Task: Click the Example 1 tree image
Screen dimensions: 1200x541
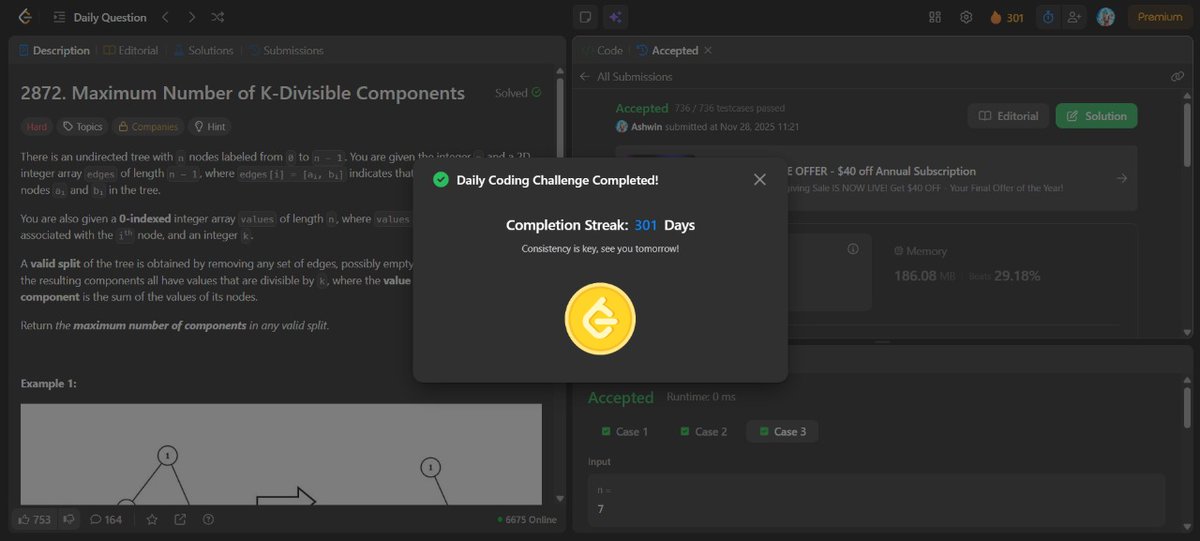Action: pos(281,454)
